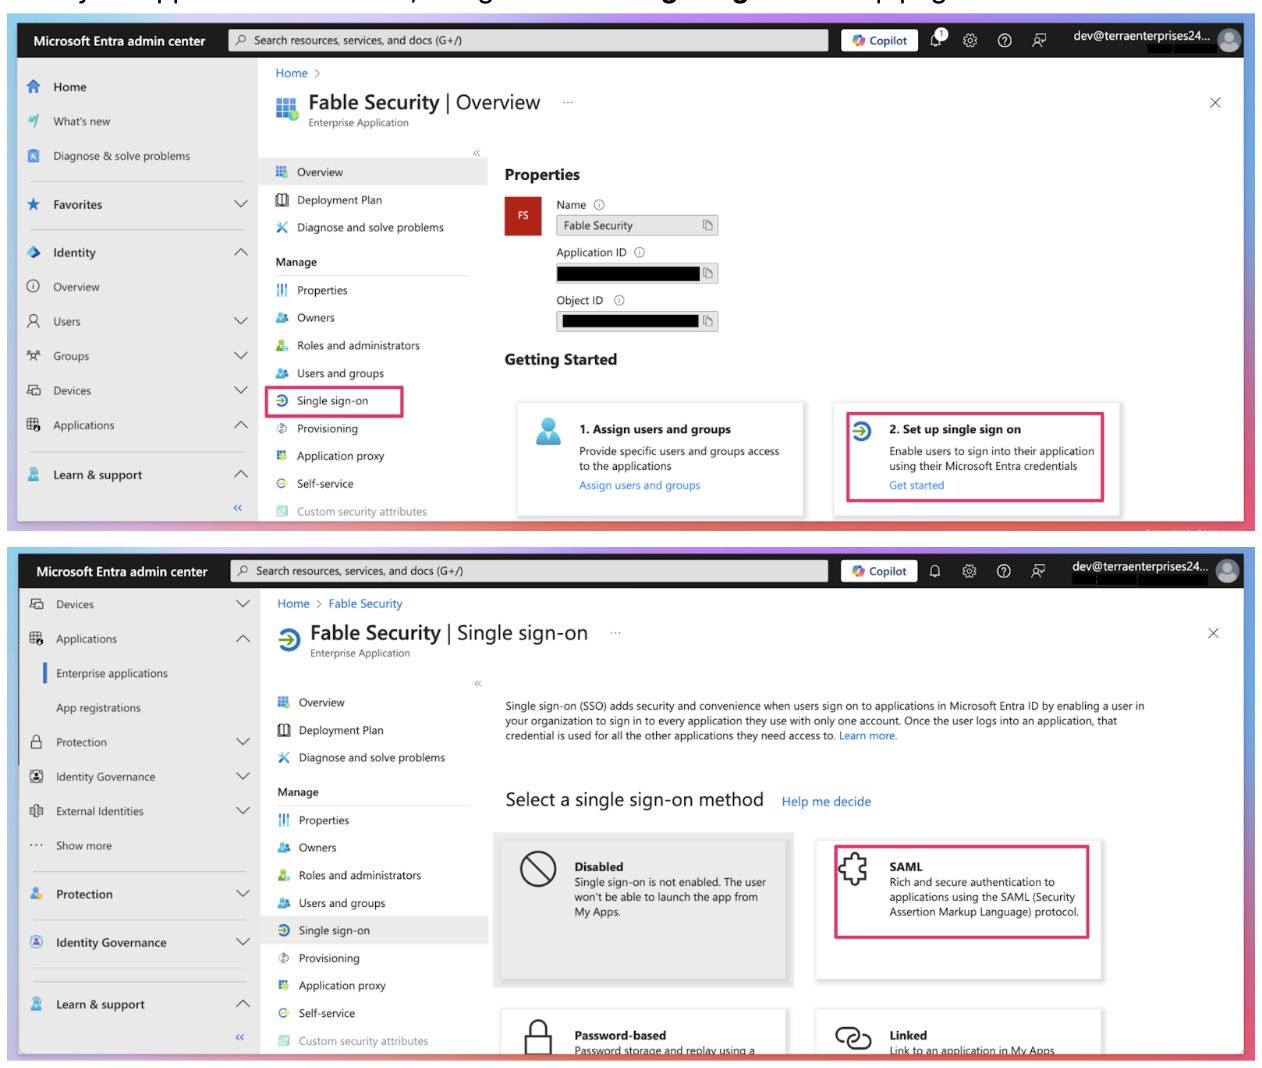Screen dimensions: 1262x1068
Task: Go to Home in Overview page sidebar
Action: pos(69,87)
